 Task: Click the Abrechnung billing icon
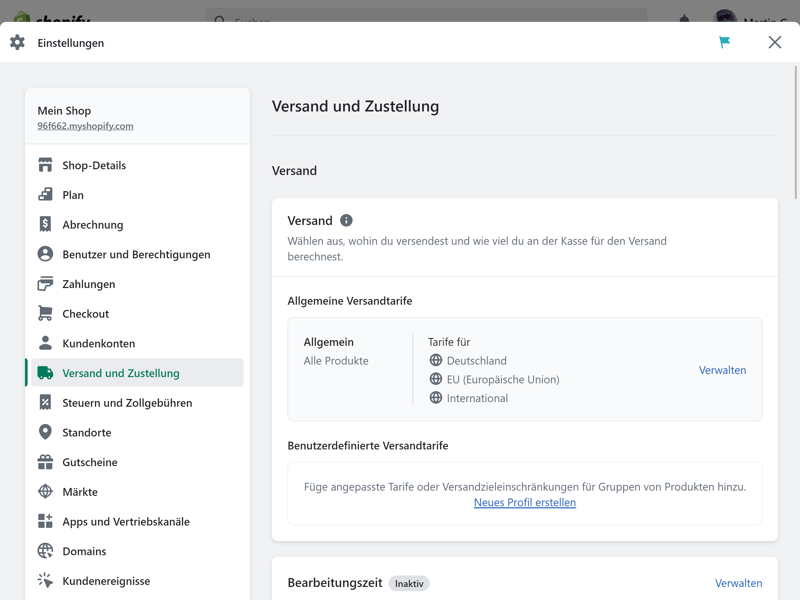click(45, 225)
